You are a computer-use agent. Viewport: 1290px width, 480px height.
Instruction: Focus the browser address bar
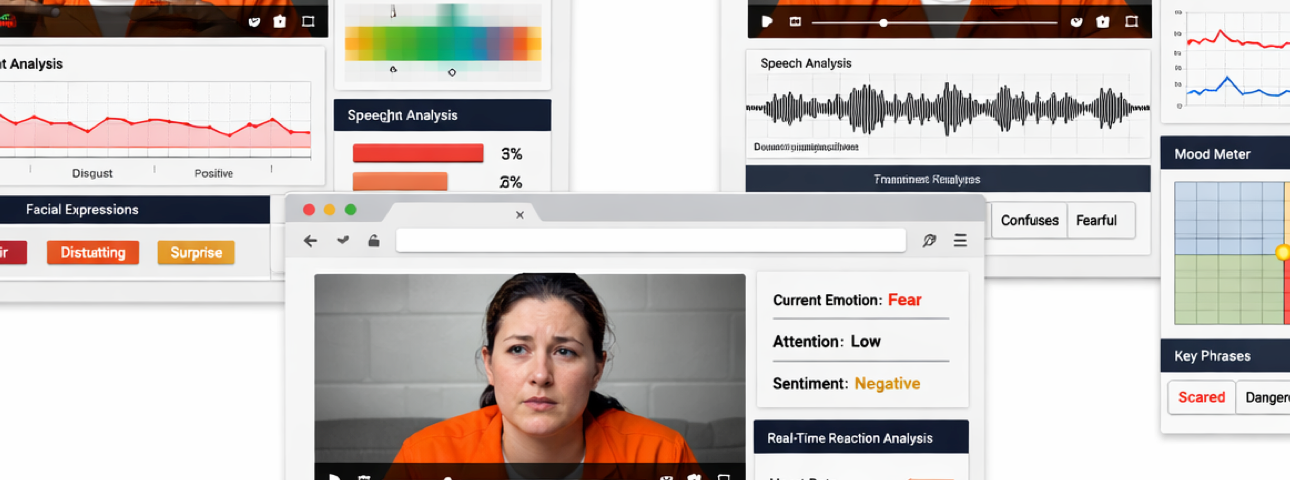click(x=651, y=240)
